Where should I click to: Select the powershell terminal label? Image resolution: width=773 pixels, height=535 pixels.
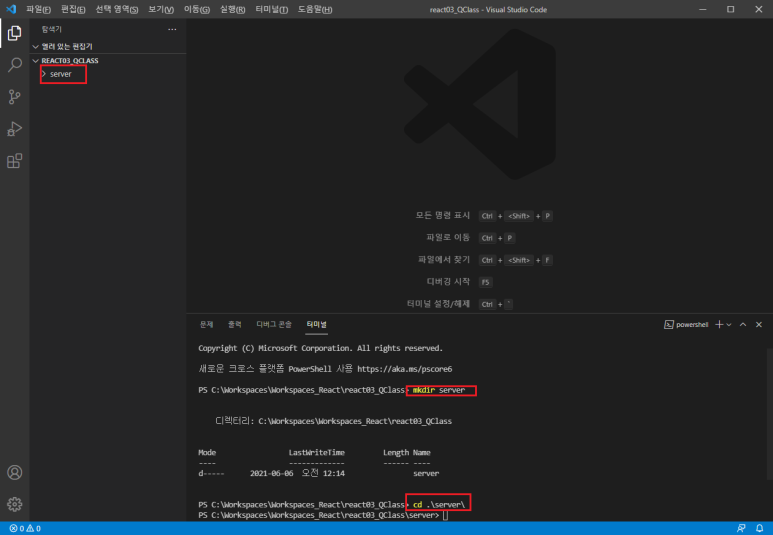coord(686,324)
